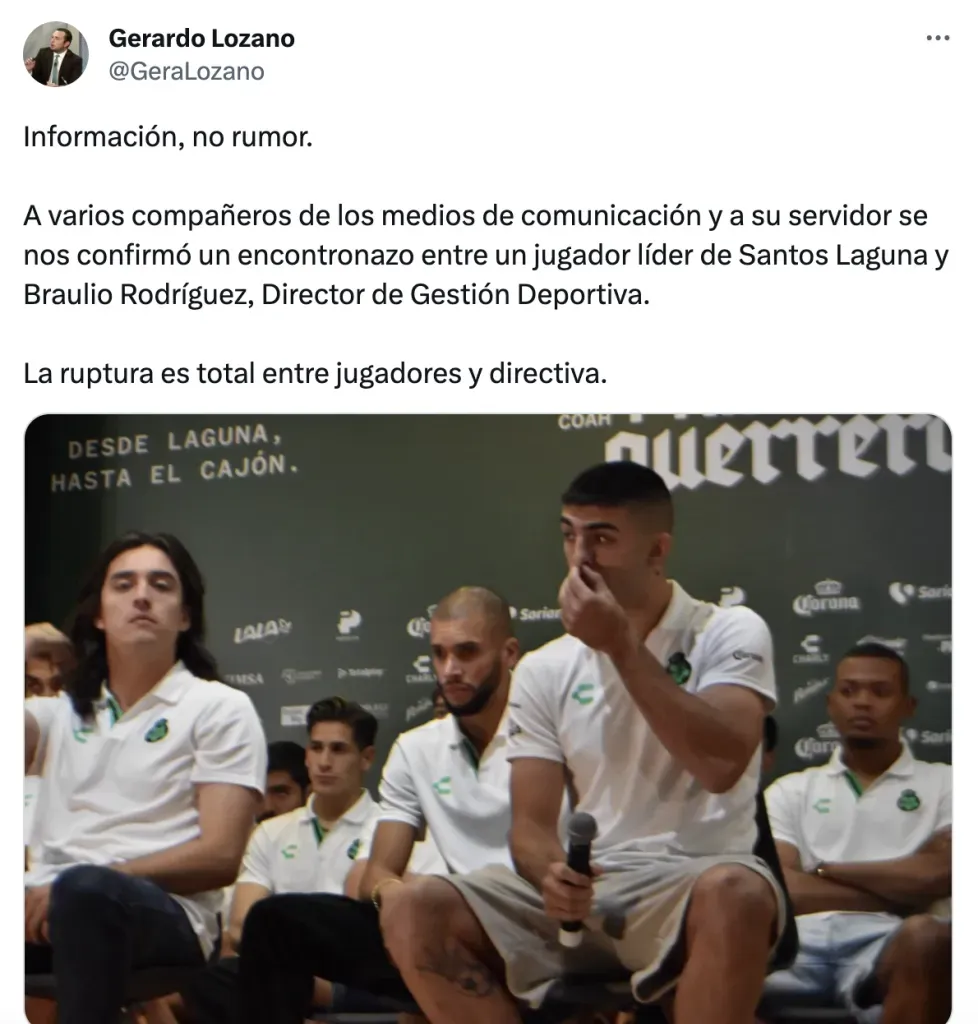
Task: Select the "Información, no rumor." text line
Action: click(x=168, y=136)
